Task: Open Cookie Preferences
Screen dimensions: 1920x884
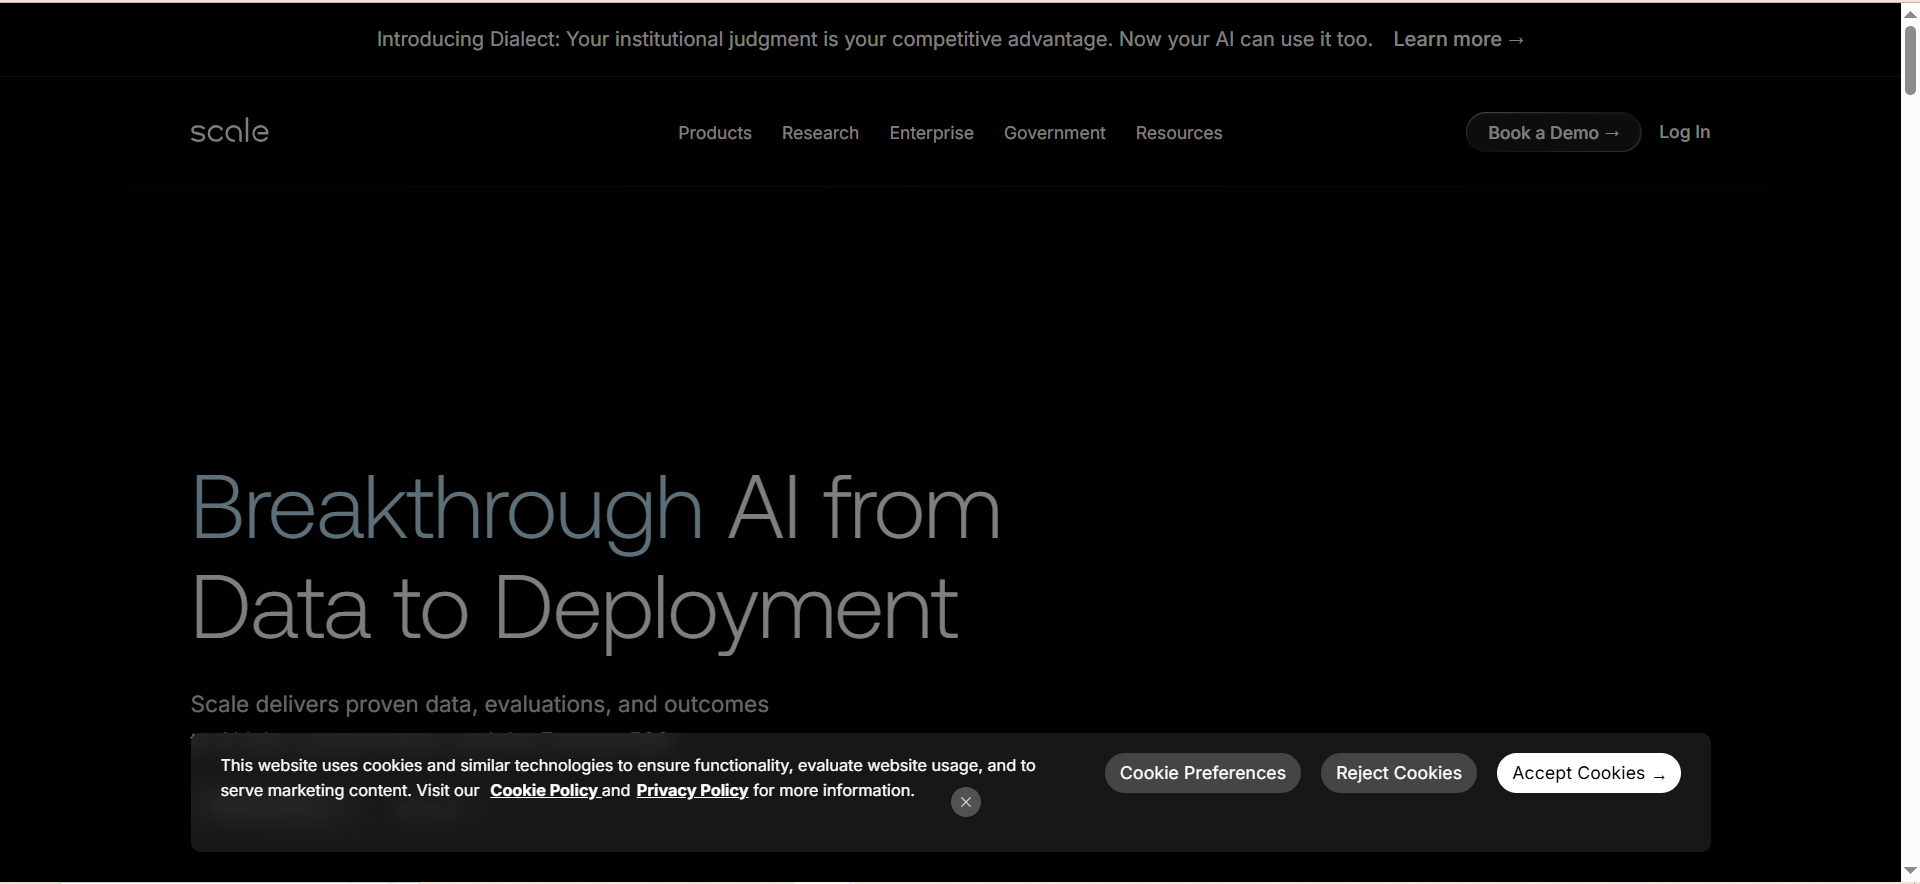Action: tap(1202, 773)
